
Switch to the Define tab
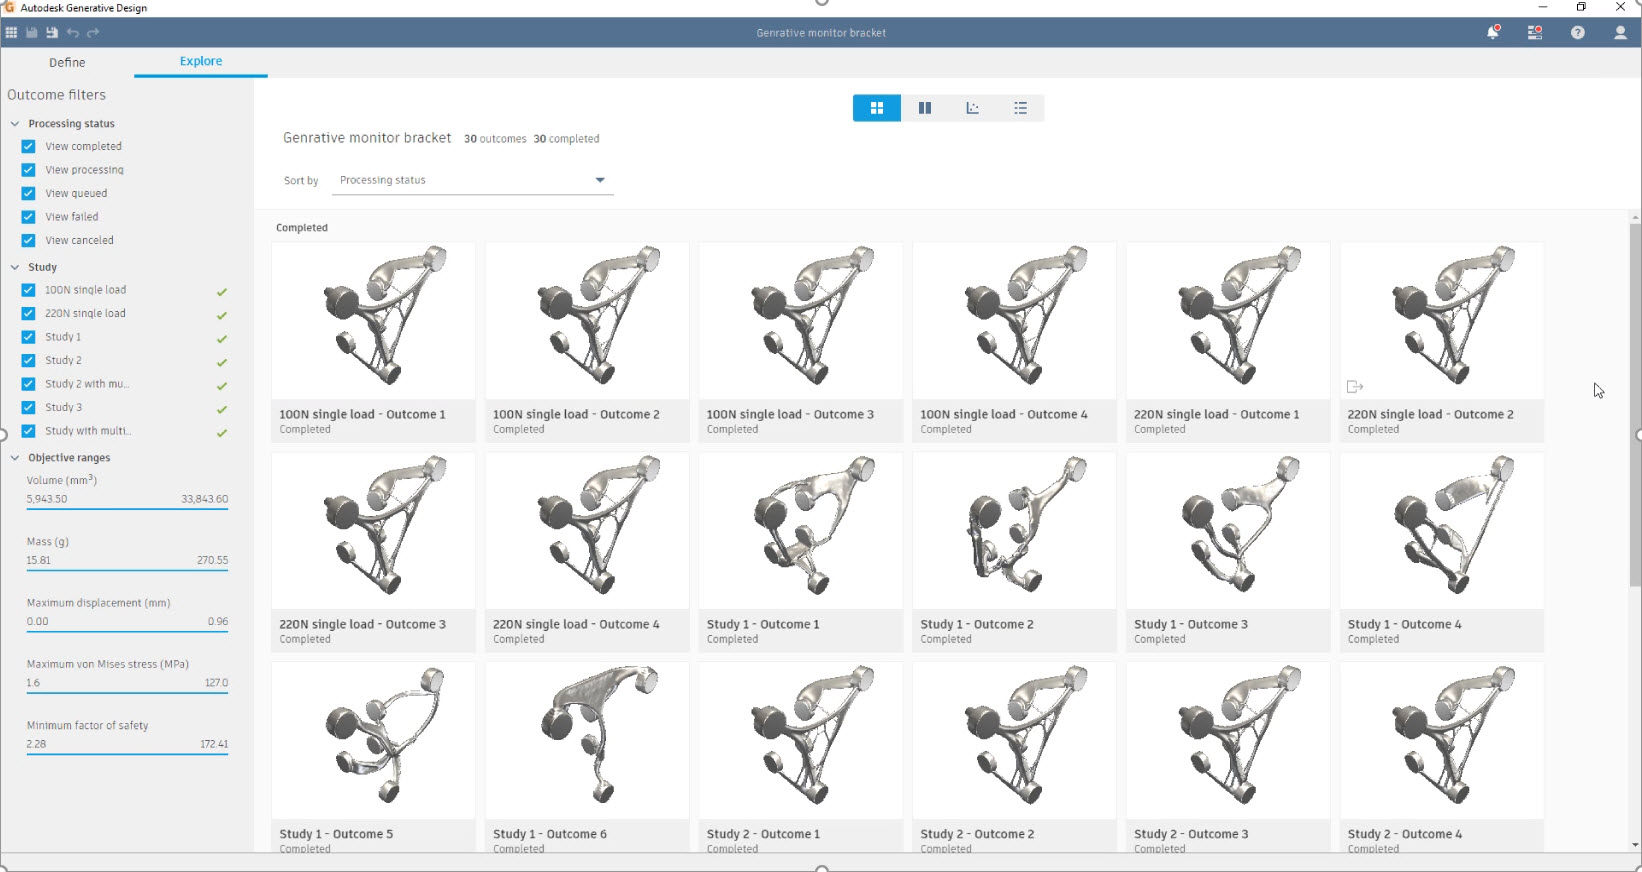(67, 62)
